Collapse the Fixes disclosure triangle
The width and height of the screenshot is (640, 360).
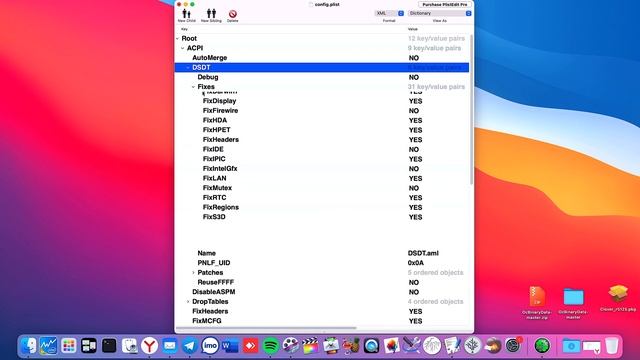pyautogui.click(x=193, y=87)
